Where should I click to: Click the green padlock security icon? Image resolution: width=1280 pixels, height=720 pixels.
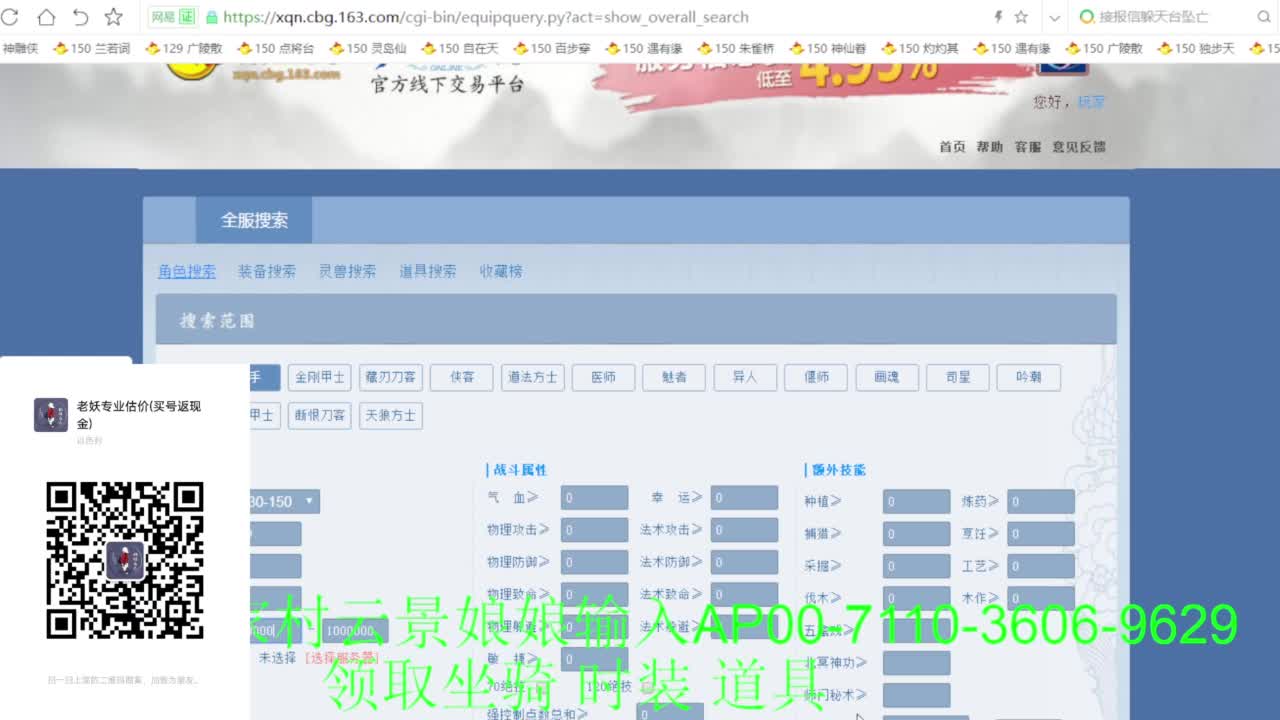(x=211, y=17)
